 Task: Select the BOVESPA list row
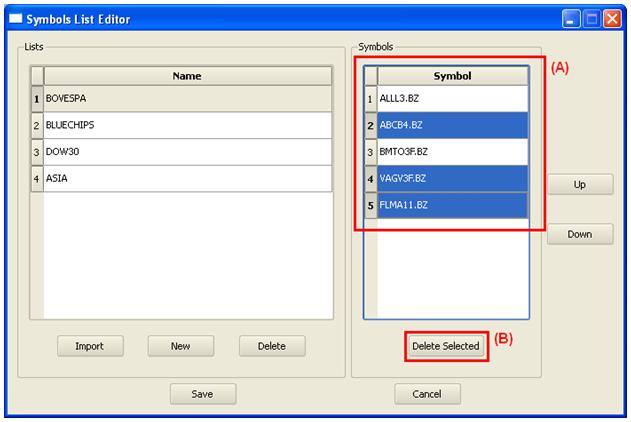point(187,99)
